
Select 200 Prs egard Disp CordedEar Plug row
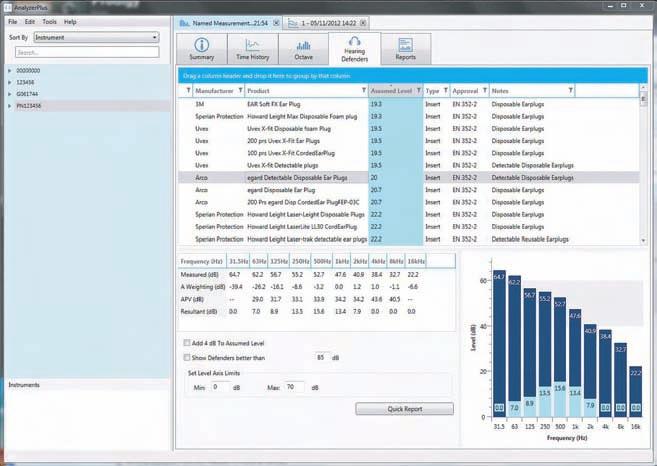pos(409,202)
